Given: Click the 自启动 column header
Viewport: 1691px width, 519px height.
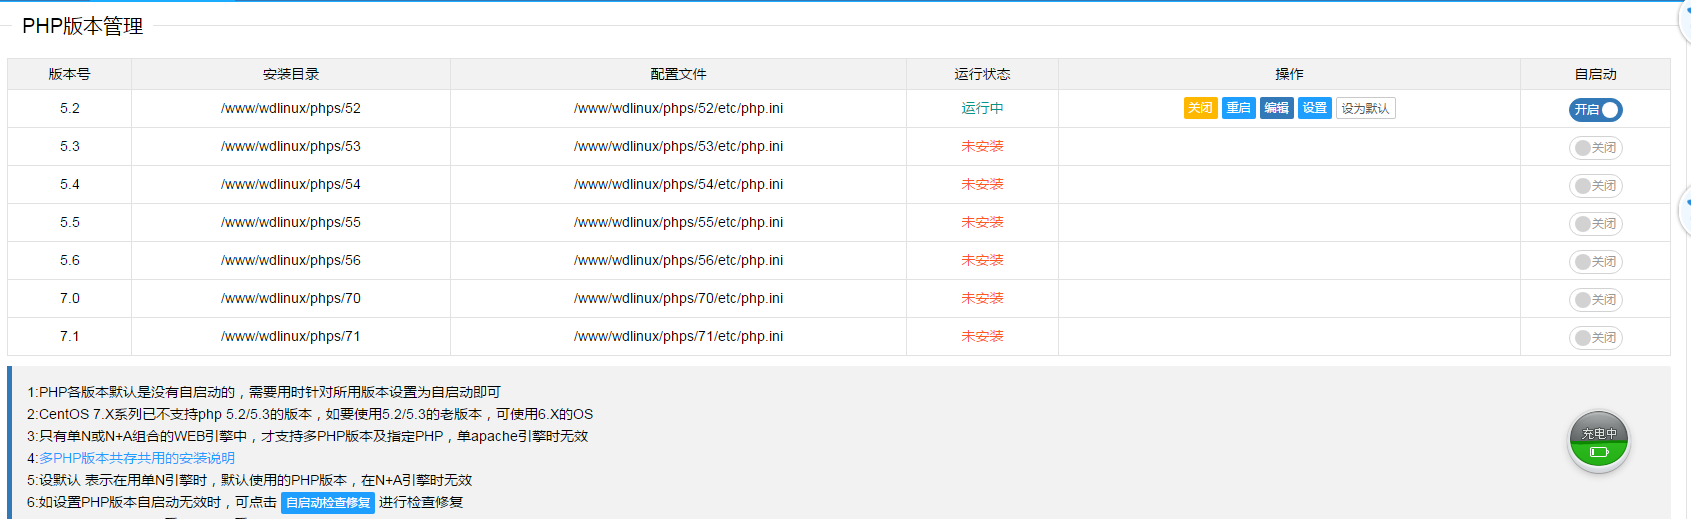Looking at the screenshot, I should tap(1595, 74).
